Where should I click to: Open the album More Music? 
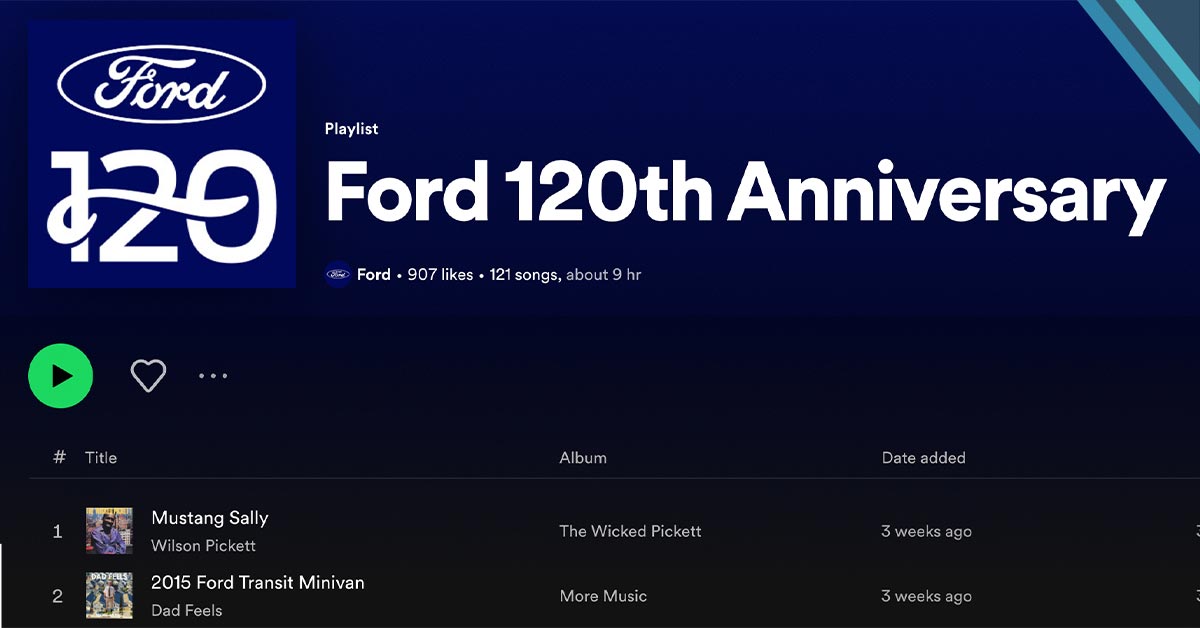[x=602, y=596]
